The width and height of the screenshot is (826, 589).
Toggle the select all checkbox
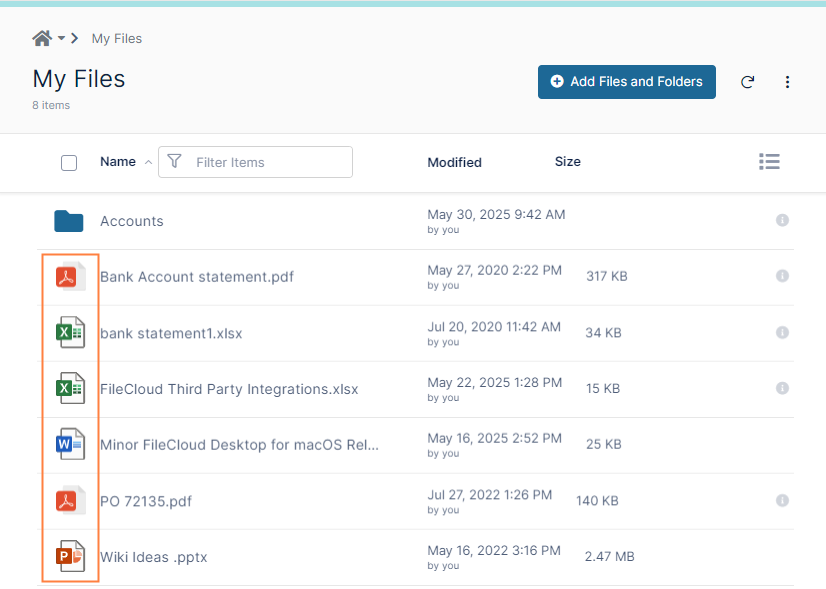pos(69,162)
